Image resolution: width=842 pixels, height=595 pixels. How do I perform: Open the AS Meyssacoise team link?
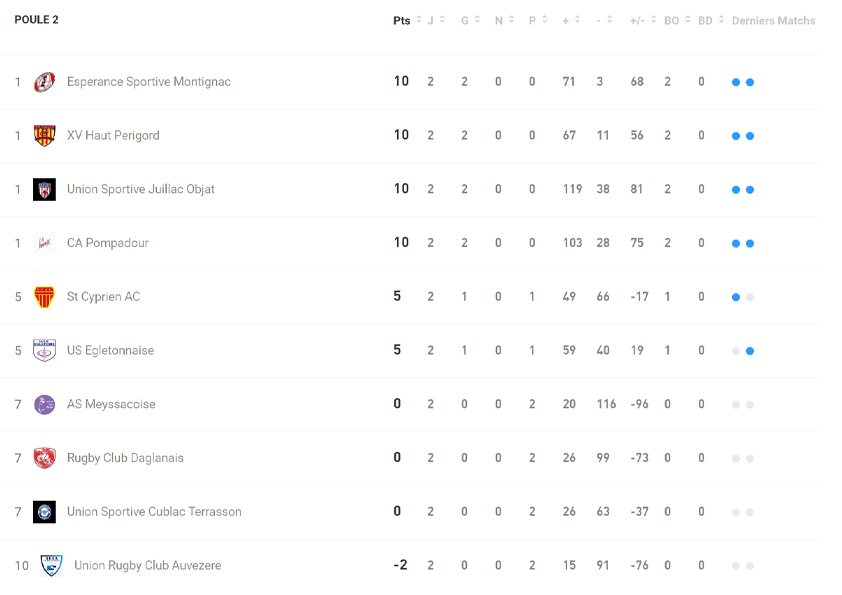[111, 405]
